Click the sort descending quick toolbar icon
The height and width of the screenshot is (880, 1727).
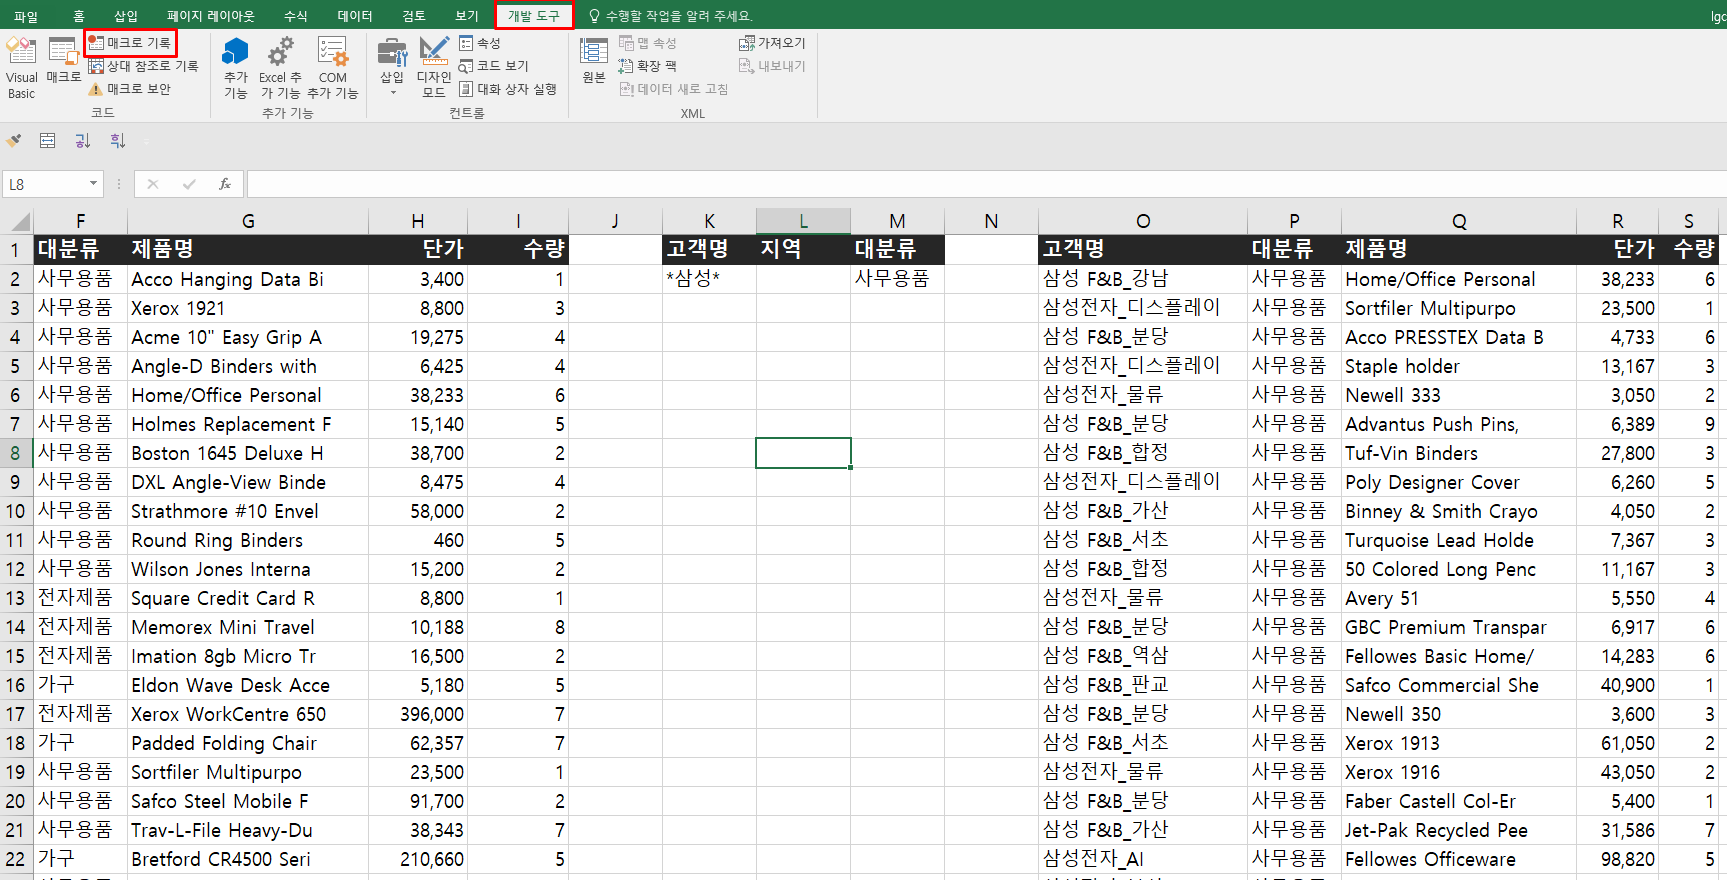click(x=118, y=141)
